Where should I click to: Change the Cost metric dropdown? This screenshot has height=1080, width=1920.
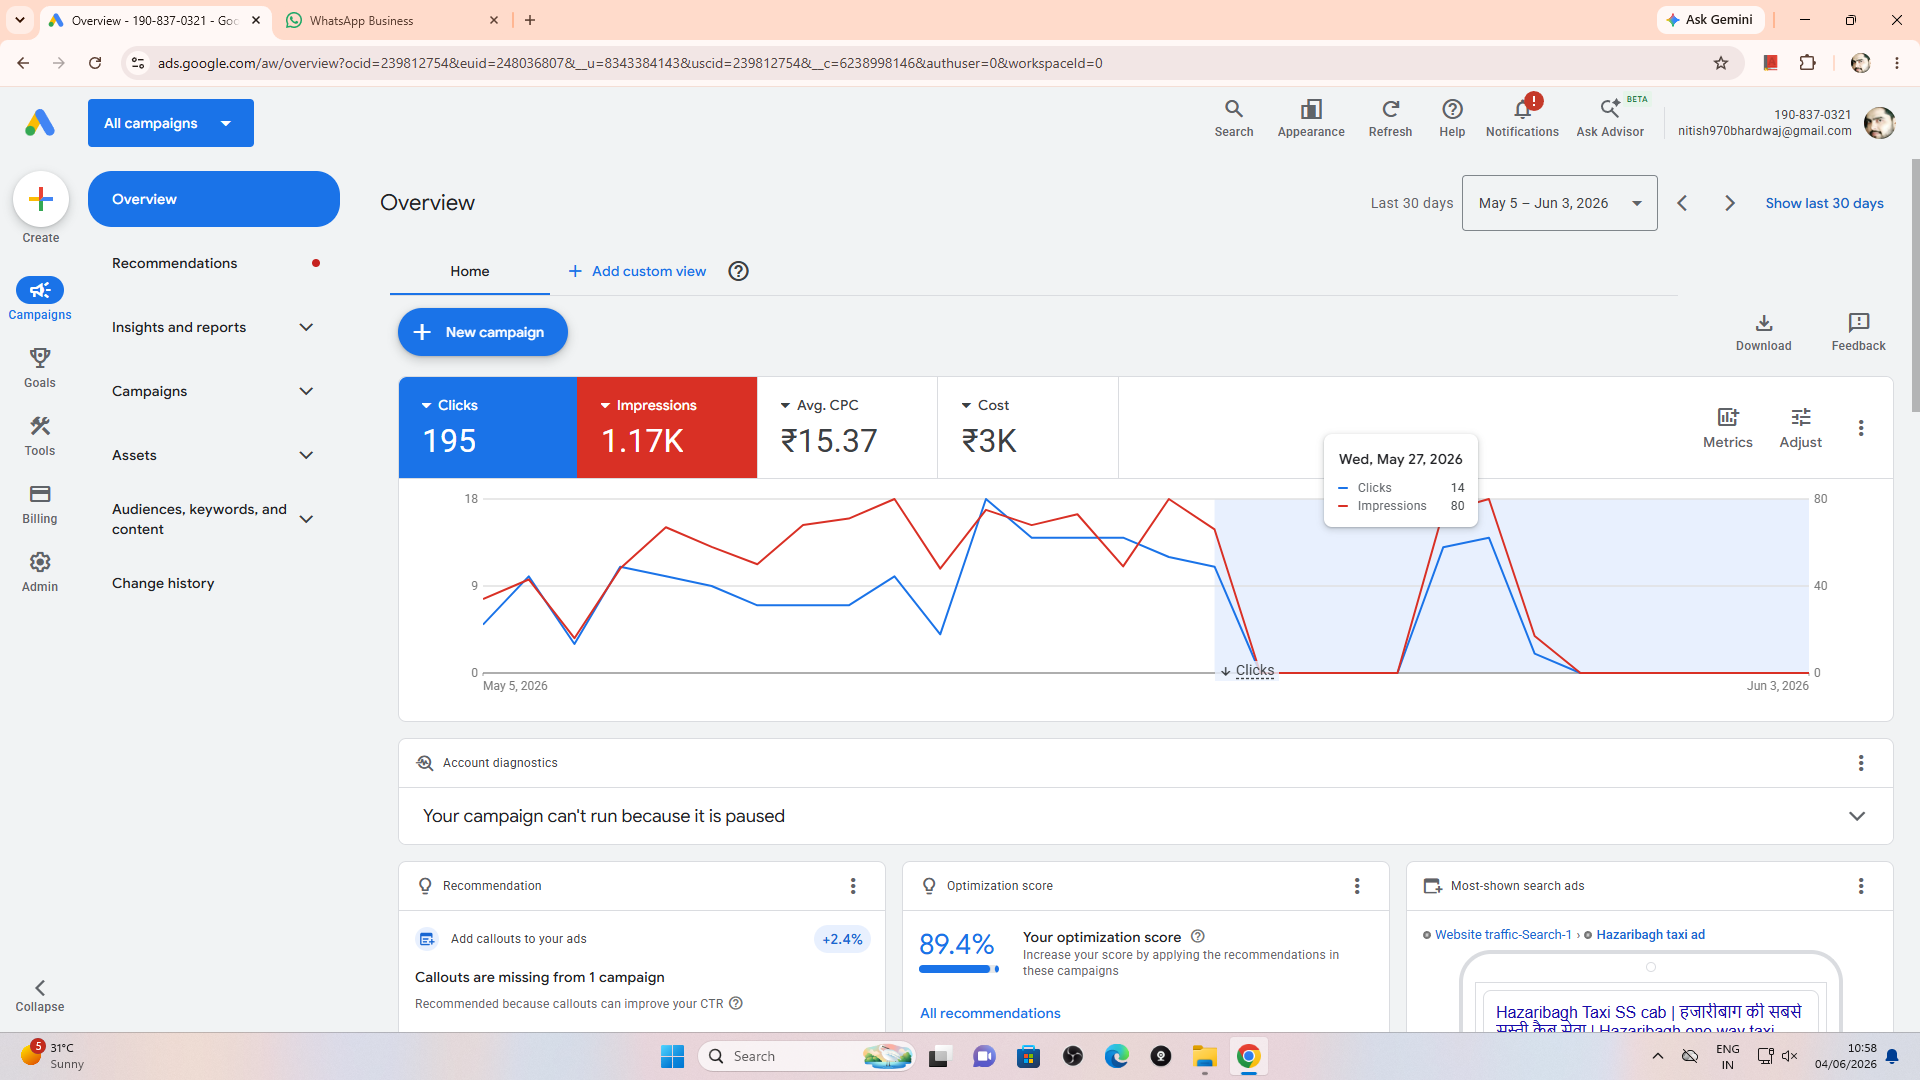(x=985, y=405)
